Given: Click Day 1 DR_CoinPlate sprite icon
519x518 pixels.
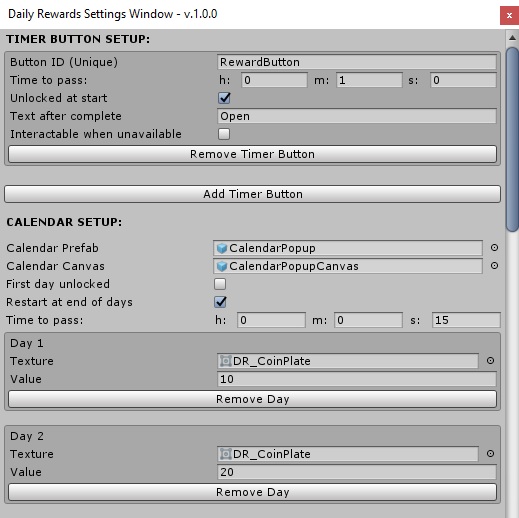Looking at the screenshot, I should click(x=226, y=361).
